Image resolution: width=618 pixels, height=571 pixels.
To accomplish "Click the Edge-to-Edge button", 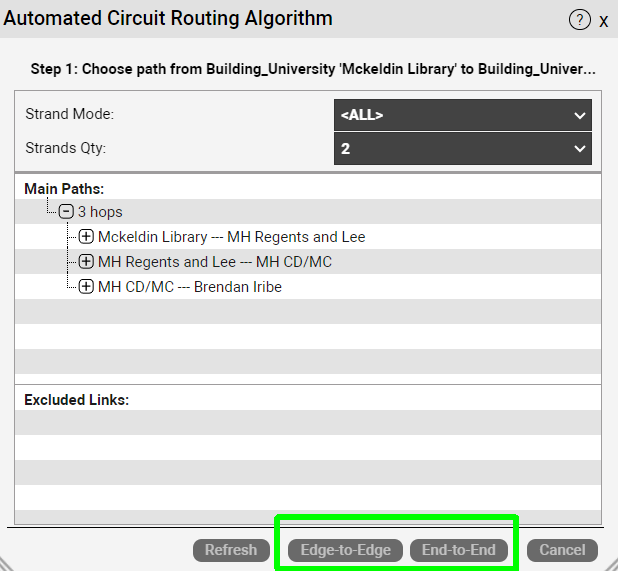I will 345,549.
